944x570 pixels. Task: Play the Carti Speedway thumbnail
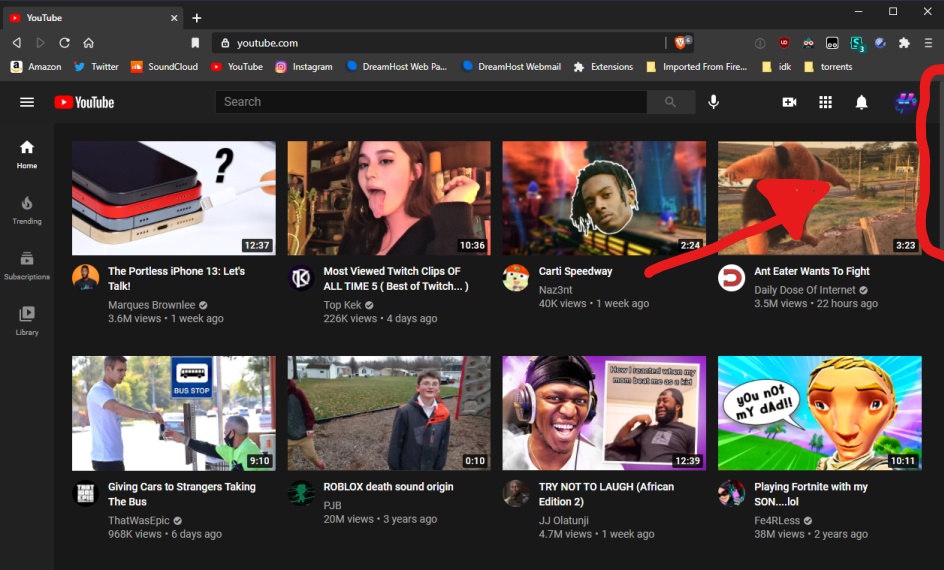[x=604, y=198]
